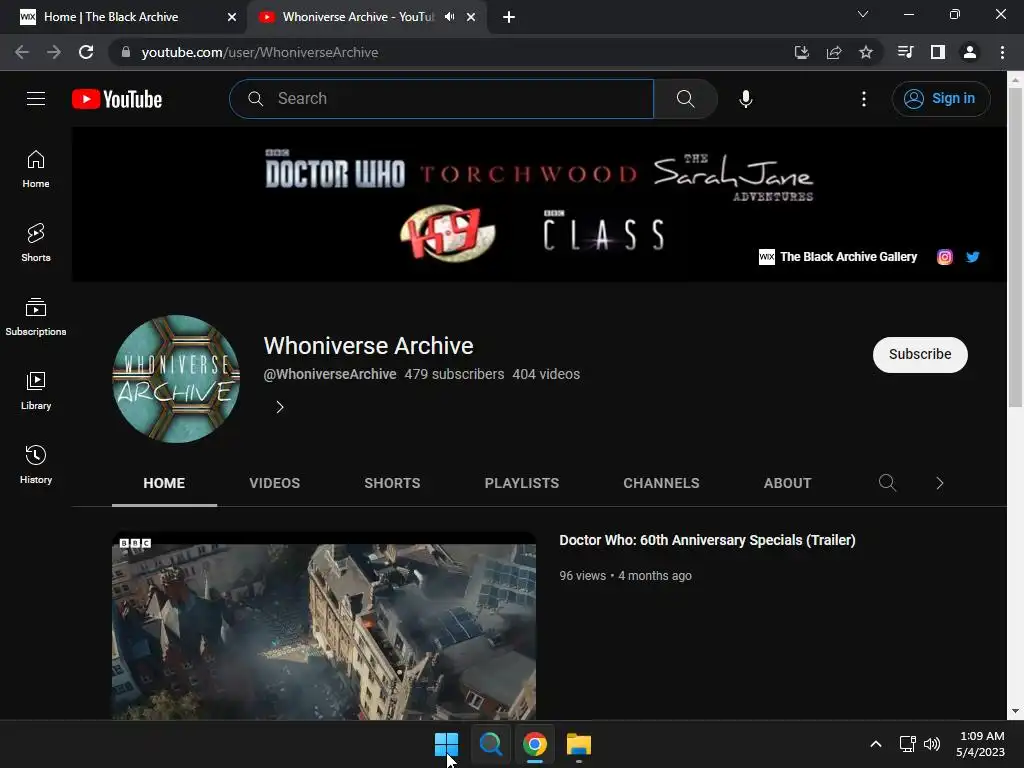Bookmark this page with the star

point(865,52)
